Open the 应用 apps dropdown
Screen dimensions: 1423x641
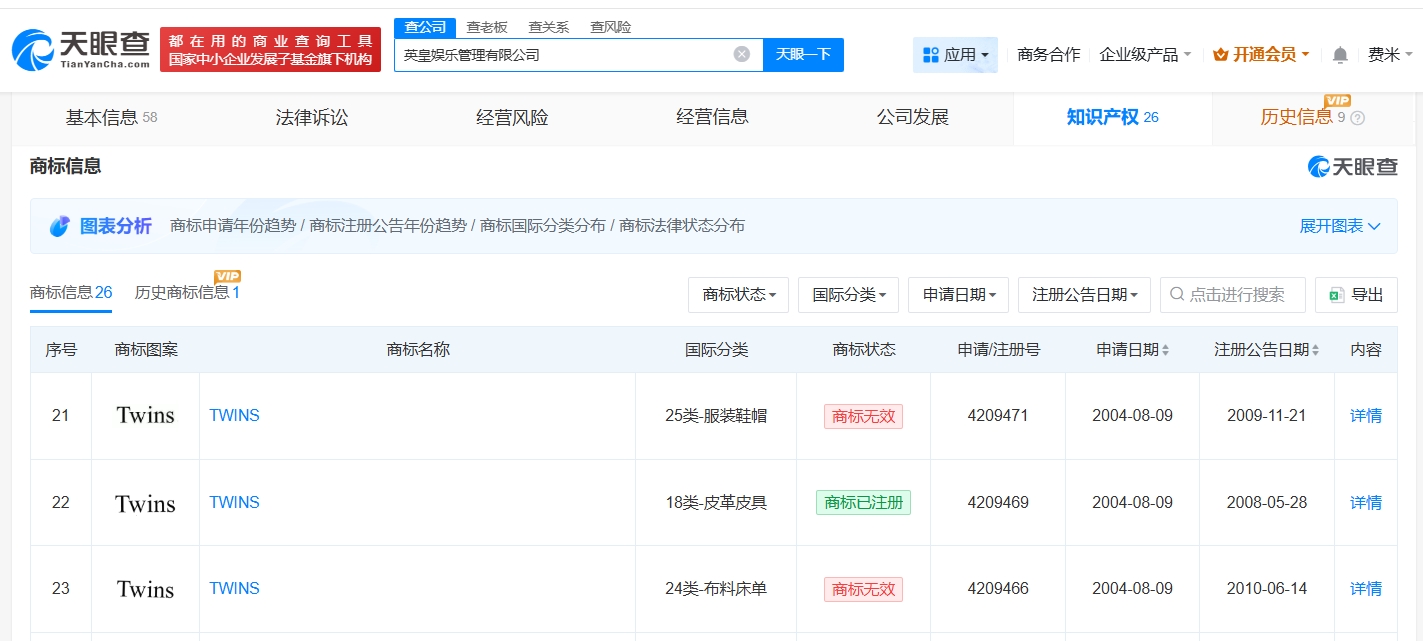955,55
